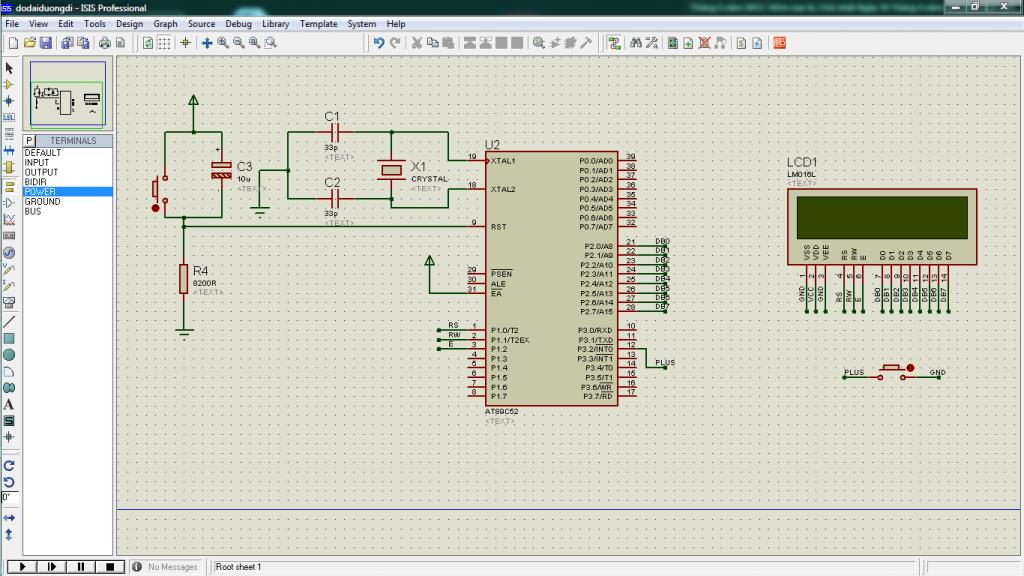Click the Rotate Clockwise icon

(x=9, y=465)
